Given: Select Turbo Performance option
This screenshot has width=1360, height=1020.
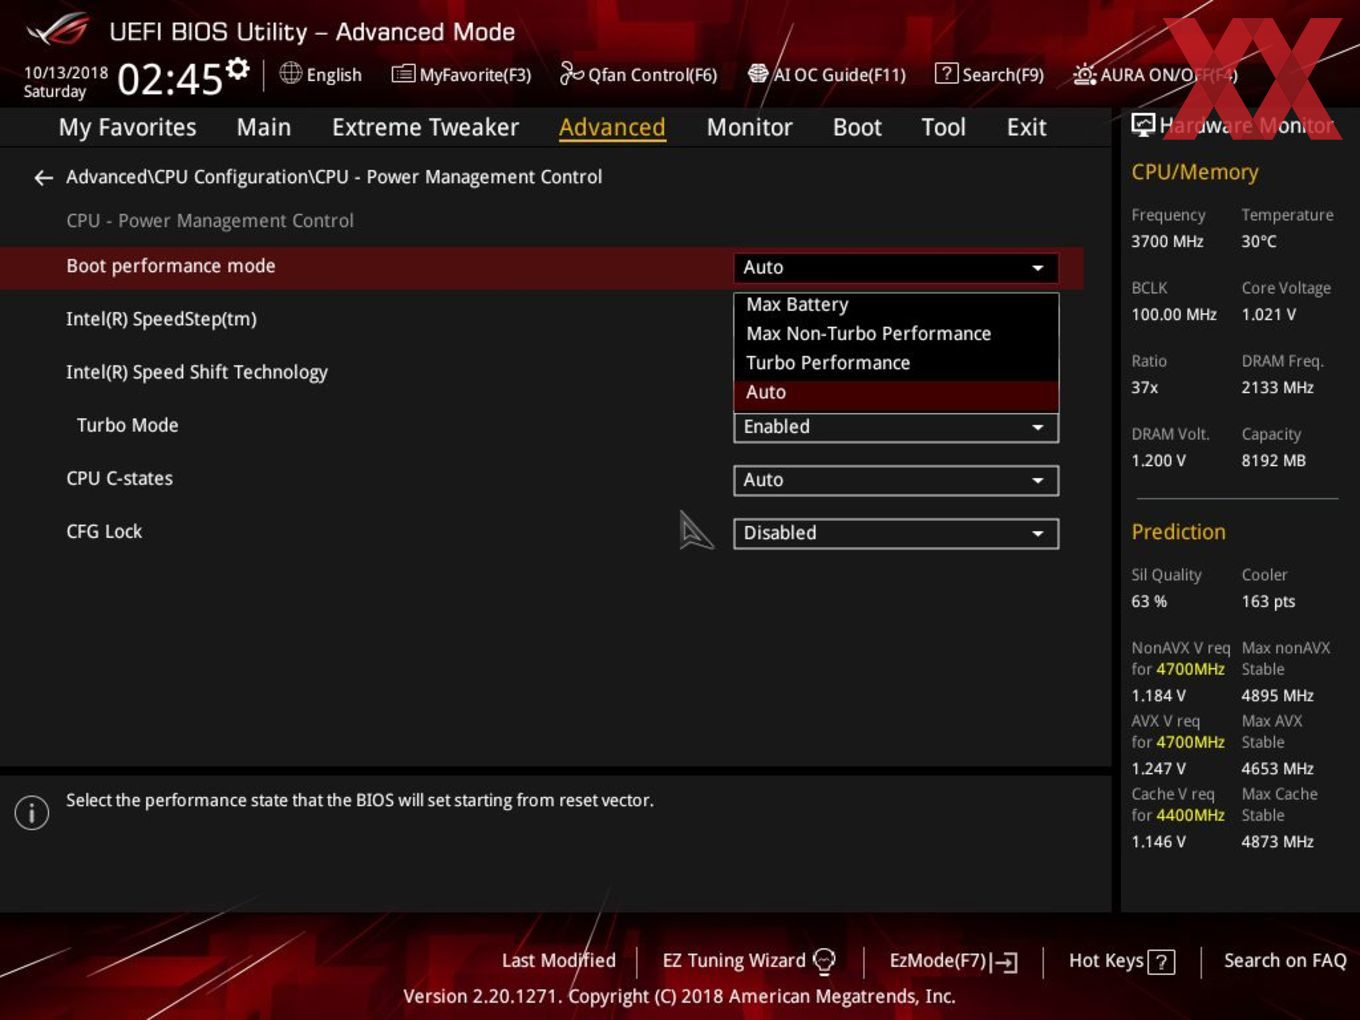Looking at the screenshot, I should tap(895, 363).
